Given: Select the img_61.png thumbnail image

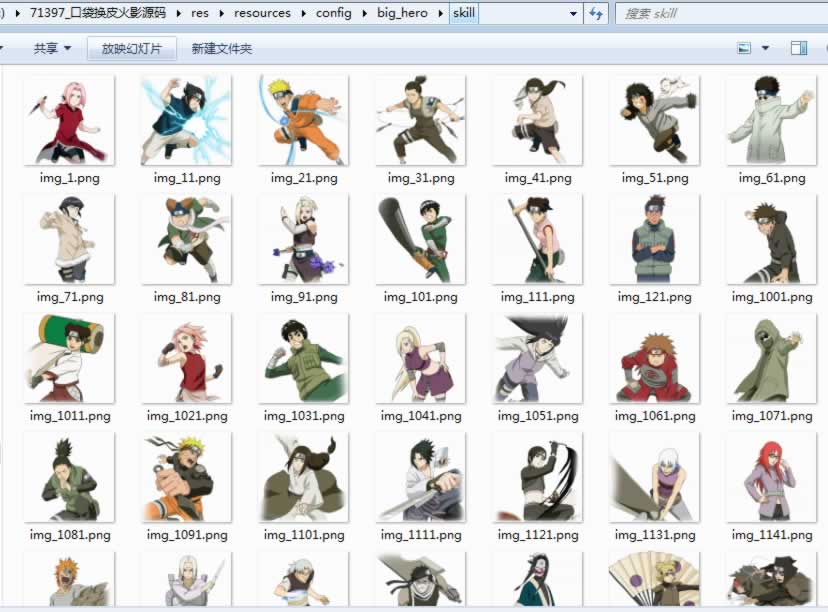Looking at the screenshot, I should [771, 120].
